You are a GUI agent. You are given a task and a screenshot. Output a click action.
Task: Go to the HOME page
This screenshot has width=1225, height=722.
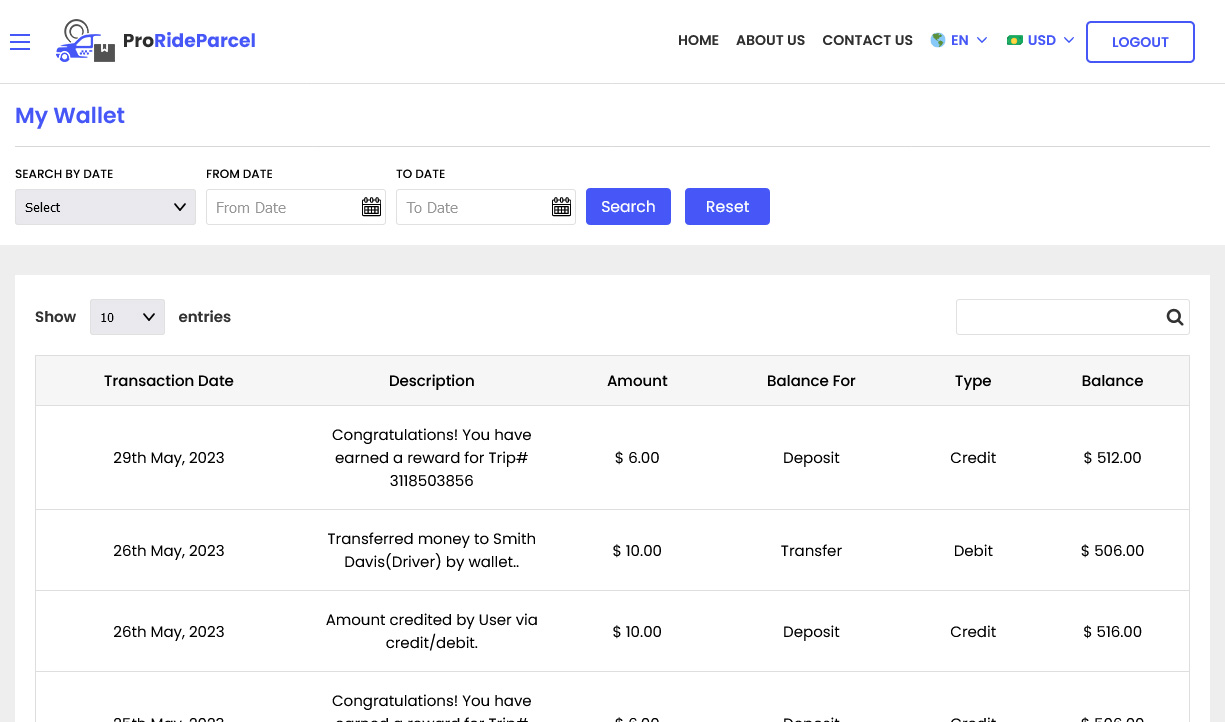pyautogui.click(x=698, y=40)
